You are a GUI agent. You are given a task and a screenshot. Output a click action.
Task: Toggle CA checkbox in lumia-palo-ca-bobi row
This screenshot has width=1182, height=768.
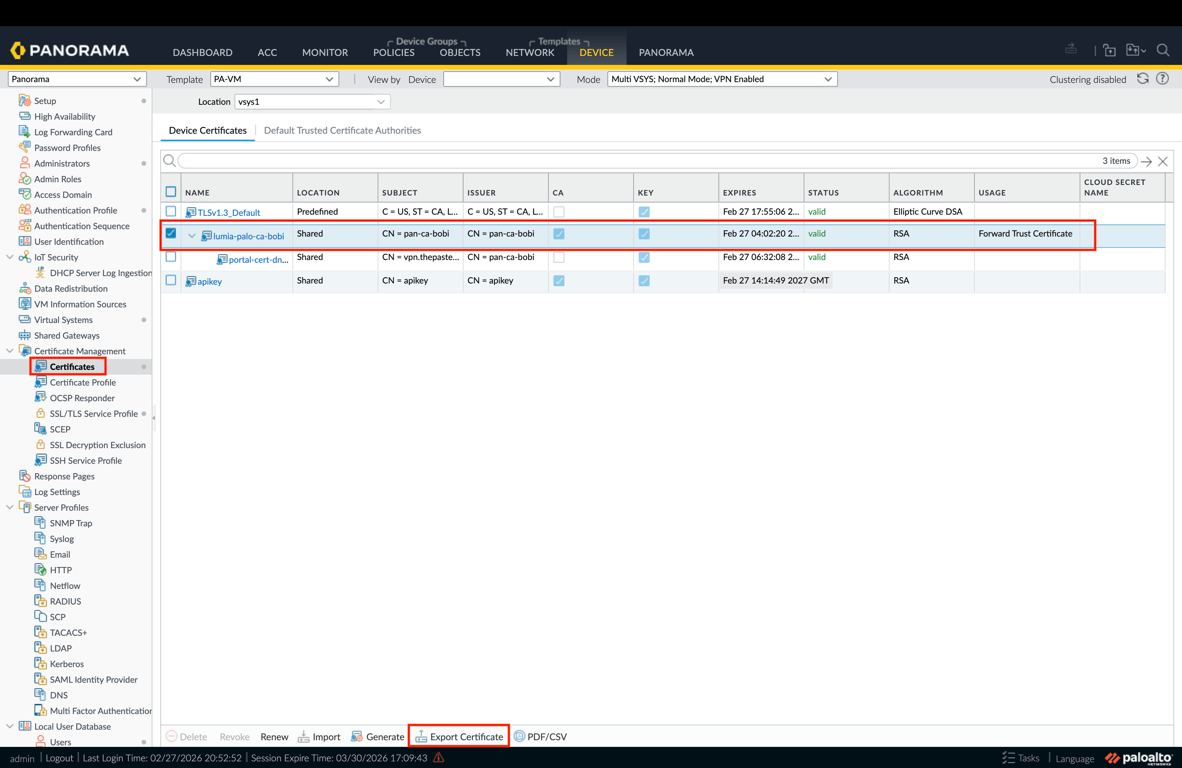pos(559,234)
